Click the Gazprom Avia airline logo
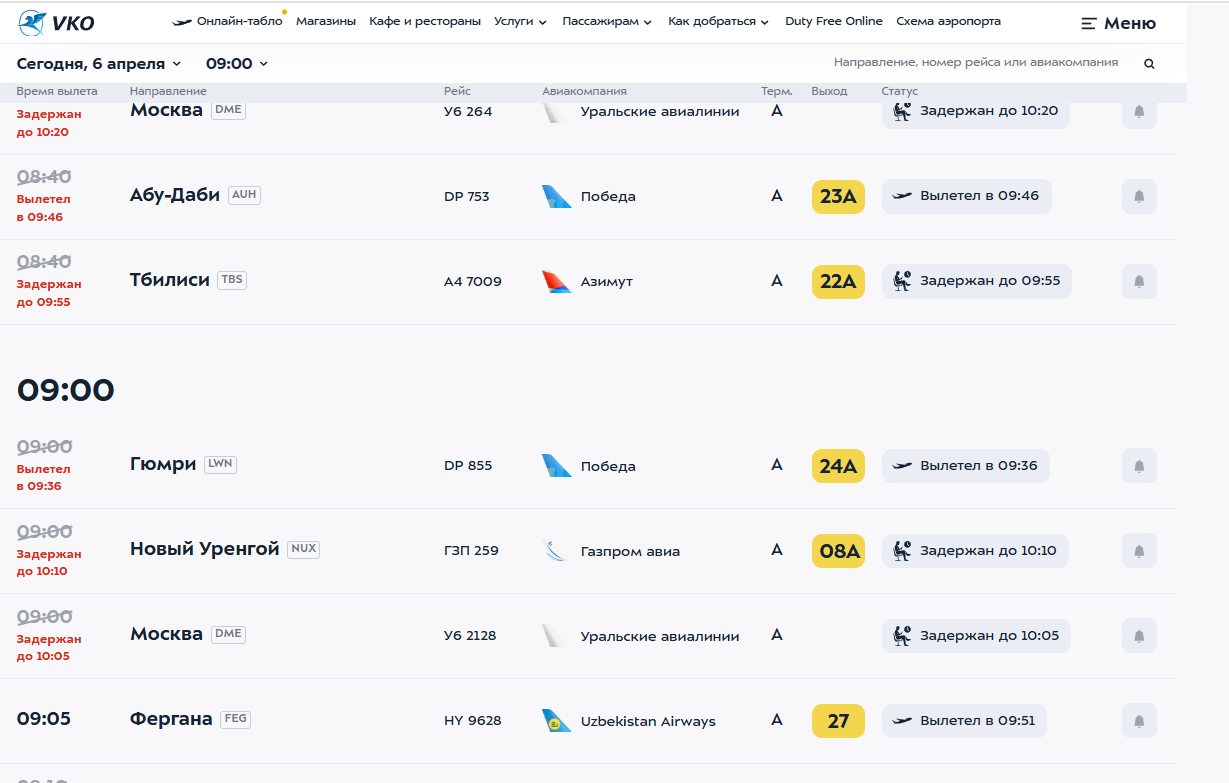Screen dimensions: 1229x783 (556, 550)
